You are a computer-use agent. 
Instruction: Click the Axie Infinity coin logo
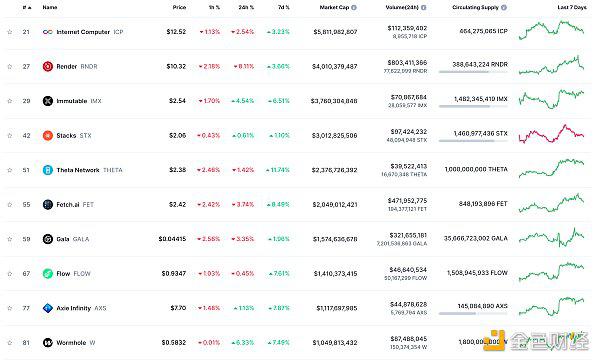48,308
